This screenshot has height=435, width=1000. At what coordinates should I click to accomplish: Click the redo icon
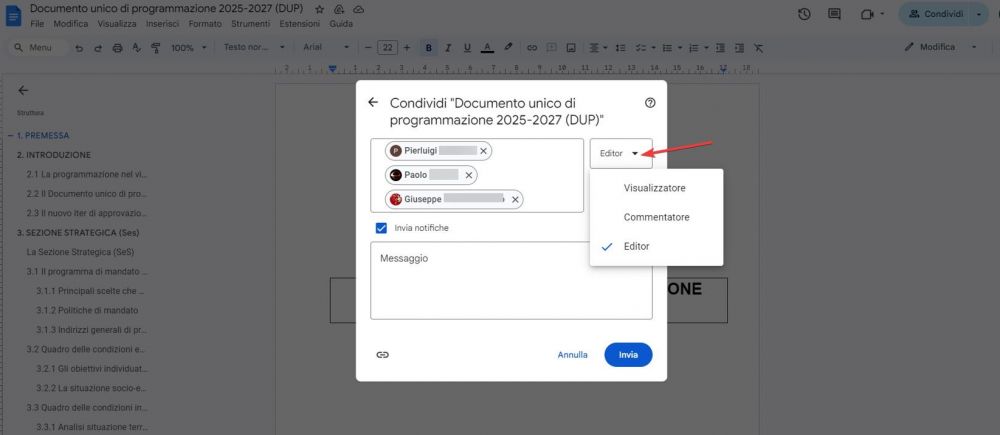point(98,48)
